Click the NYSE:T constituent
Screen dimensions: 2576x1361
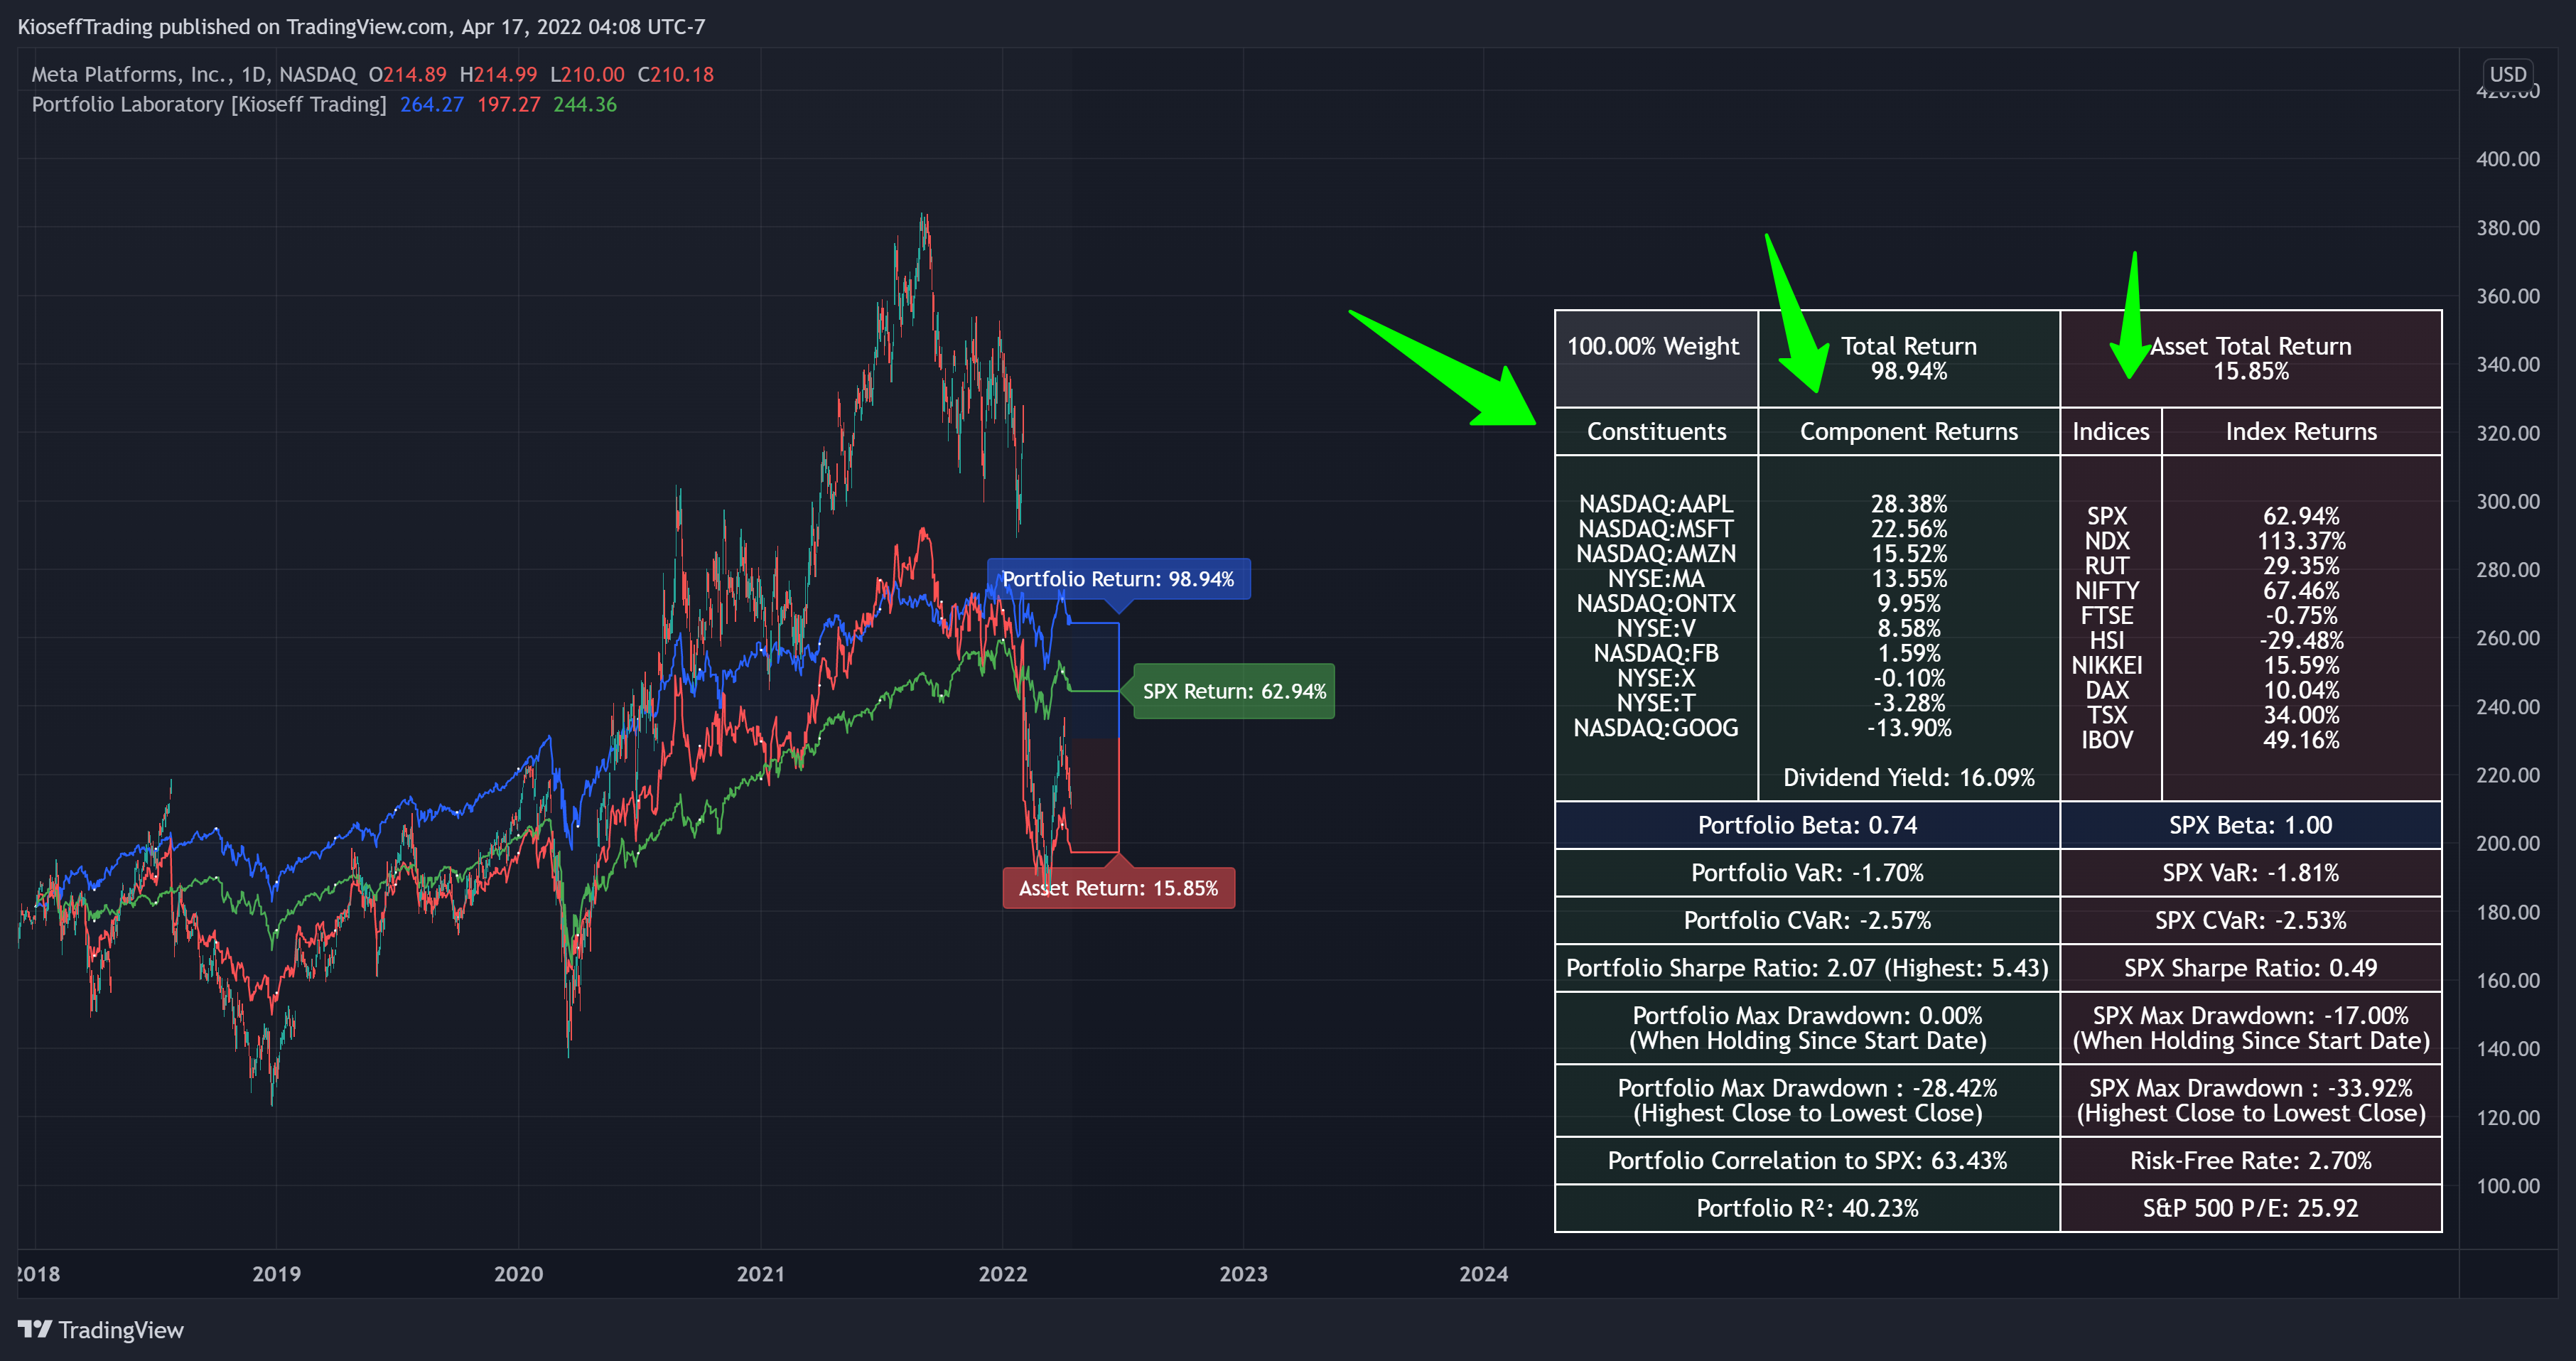[x=1656, y=704]
